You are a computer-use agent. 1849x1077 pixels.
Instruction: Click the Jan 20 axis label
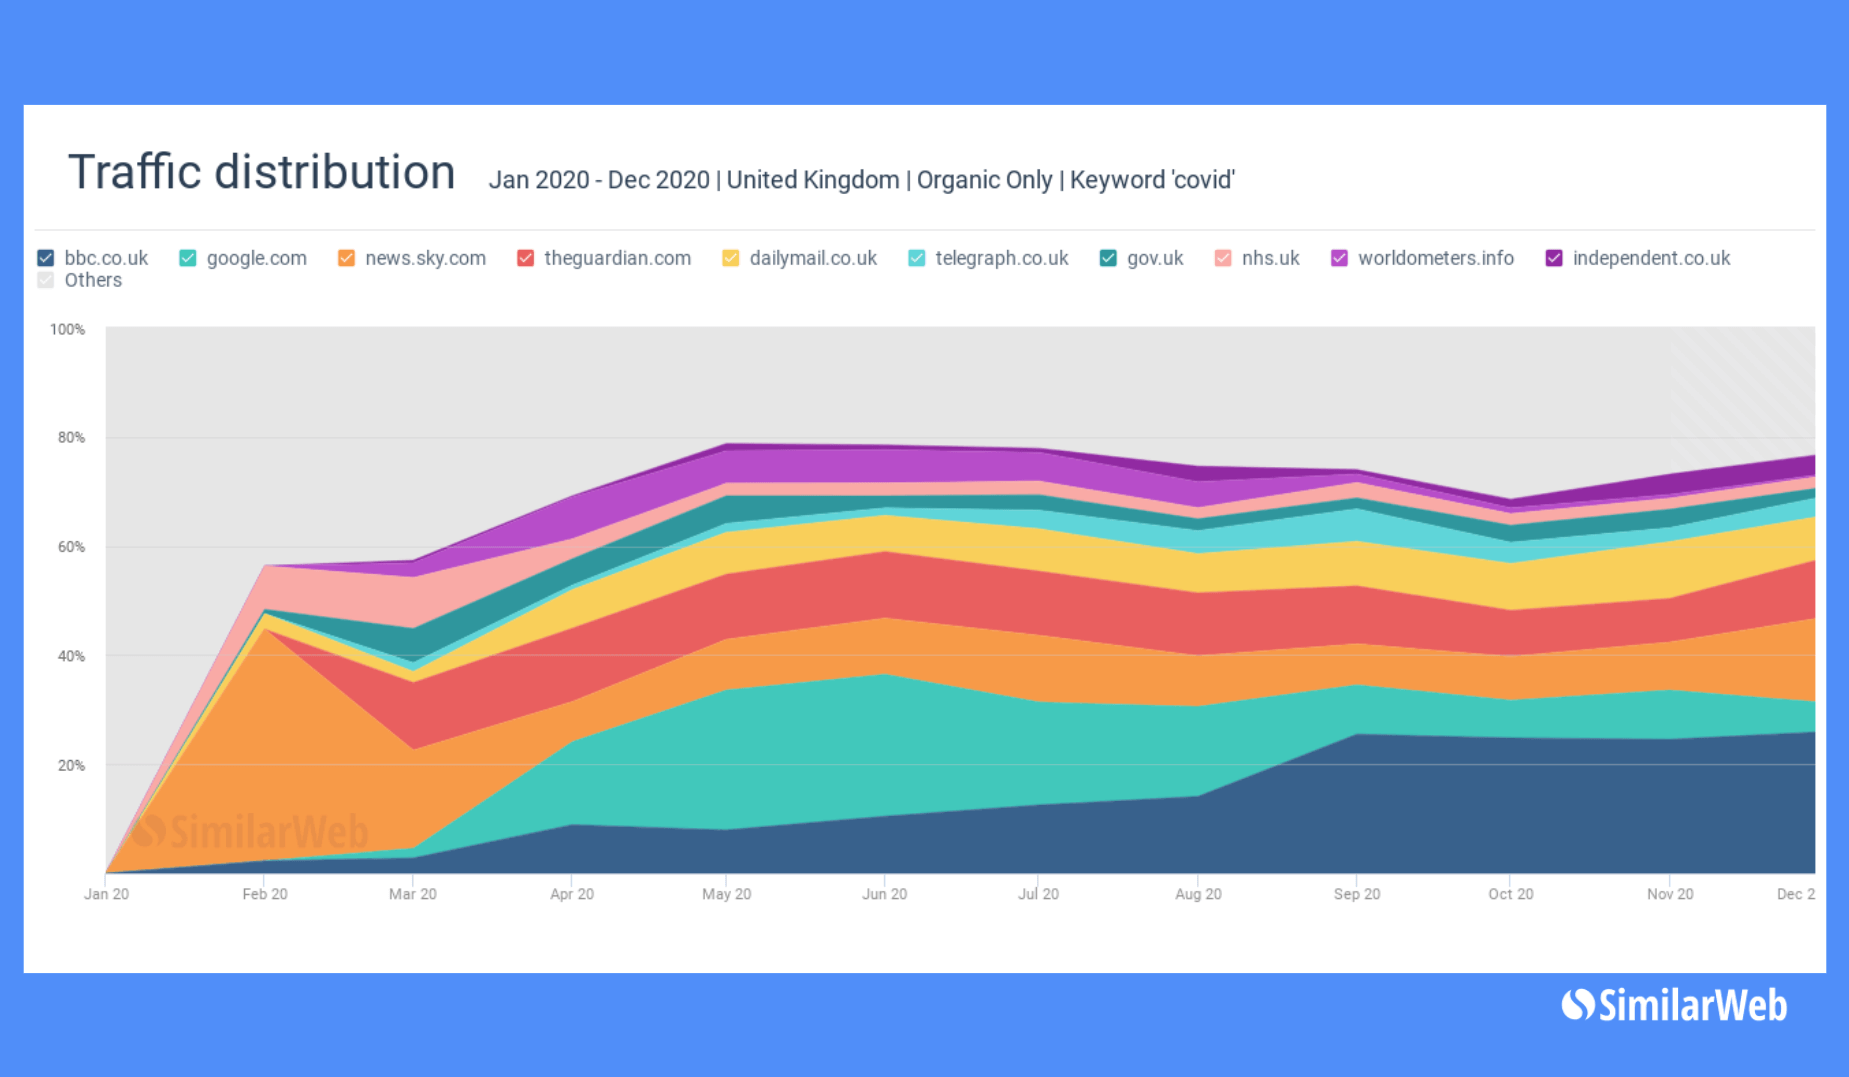106,894
